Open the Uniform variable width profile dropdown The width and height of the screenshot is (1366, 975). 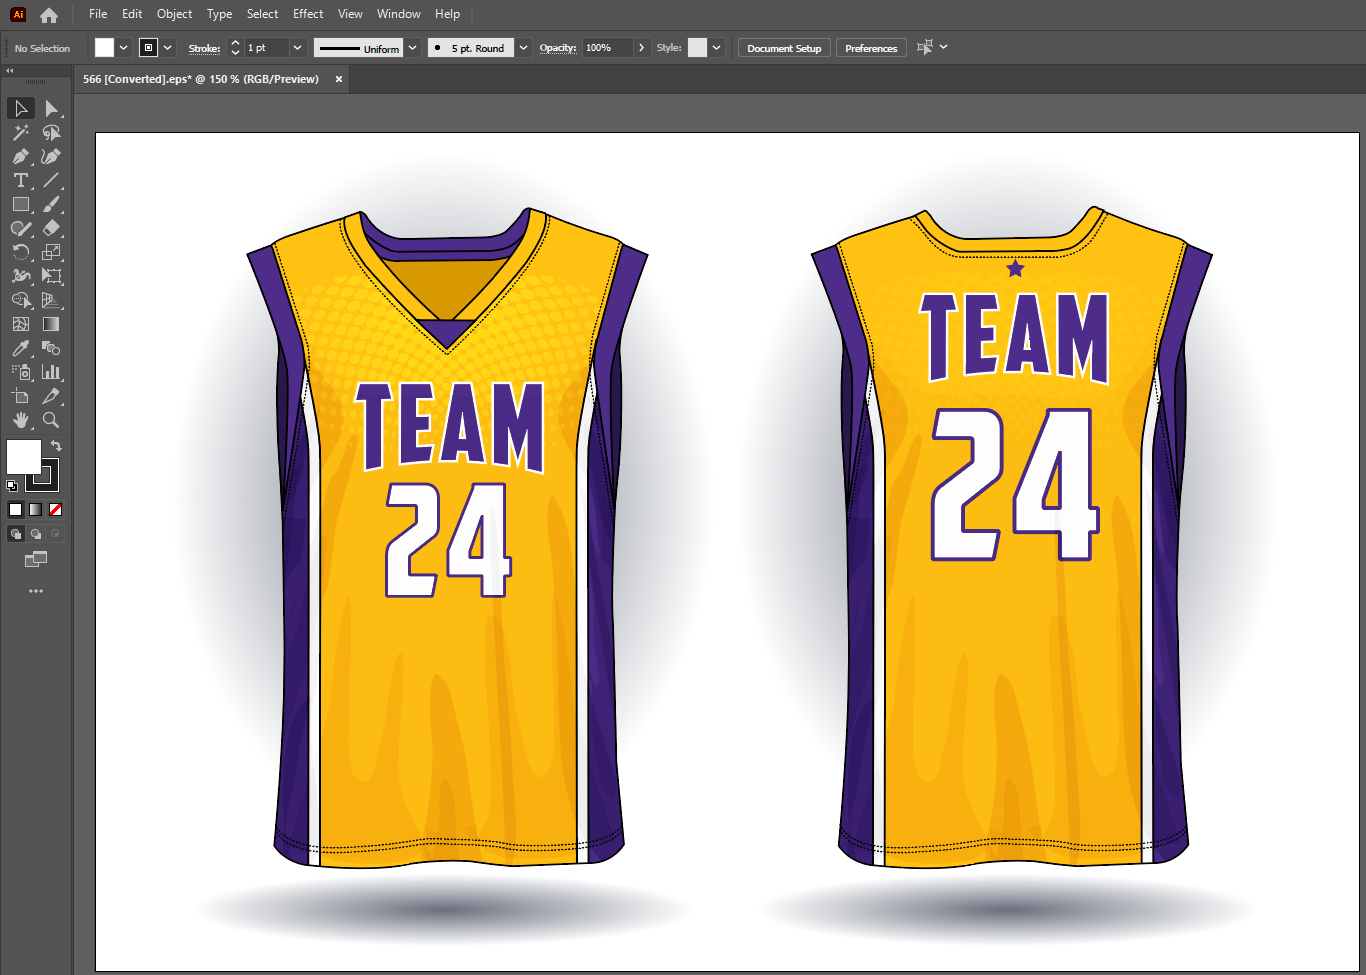pyautogui.click(x=412, y=48)
